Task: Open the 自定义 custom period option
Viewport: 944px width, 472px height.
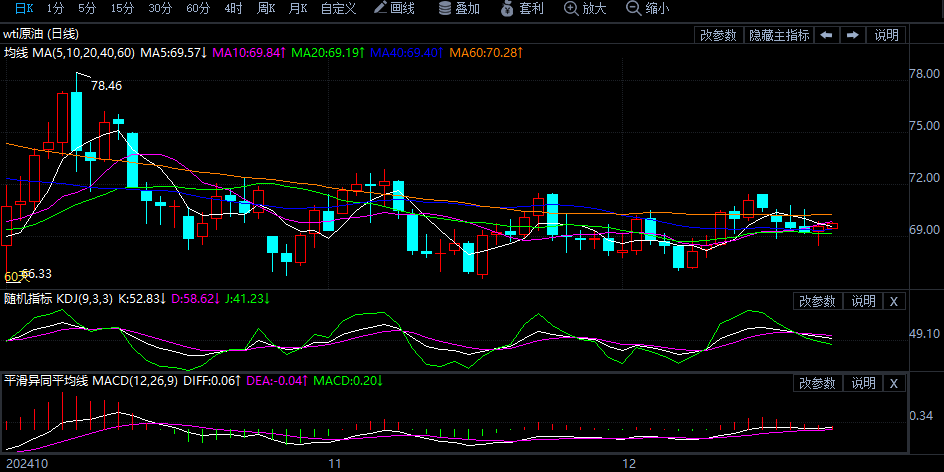Action: tap(338, 9)
